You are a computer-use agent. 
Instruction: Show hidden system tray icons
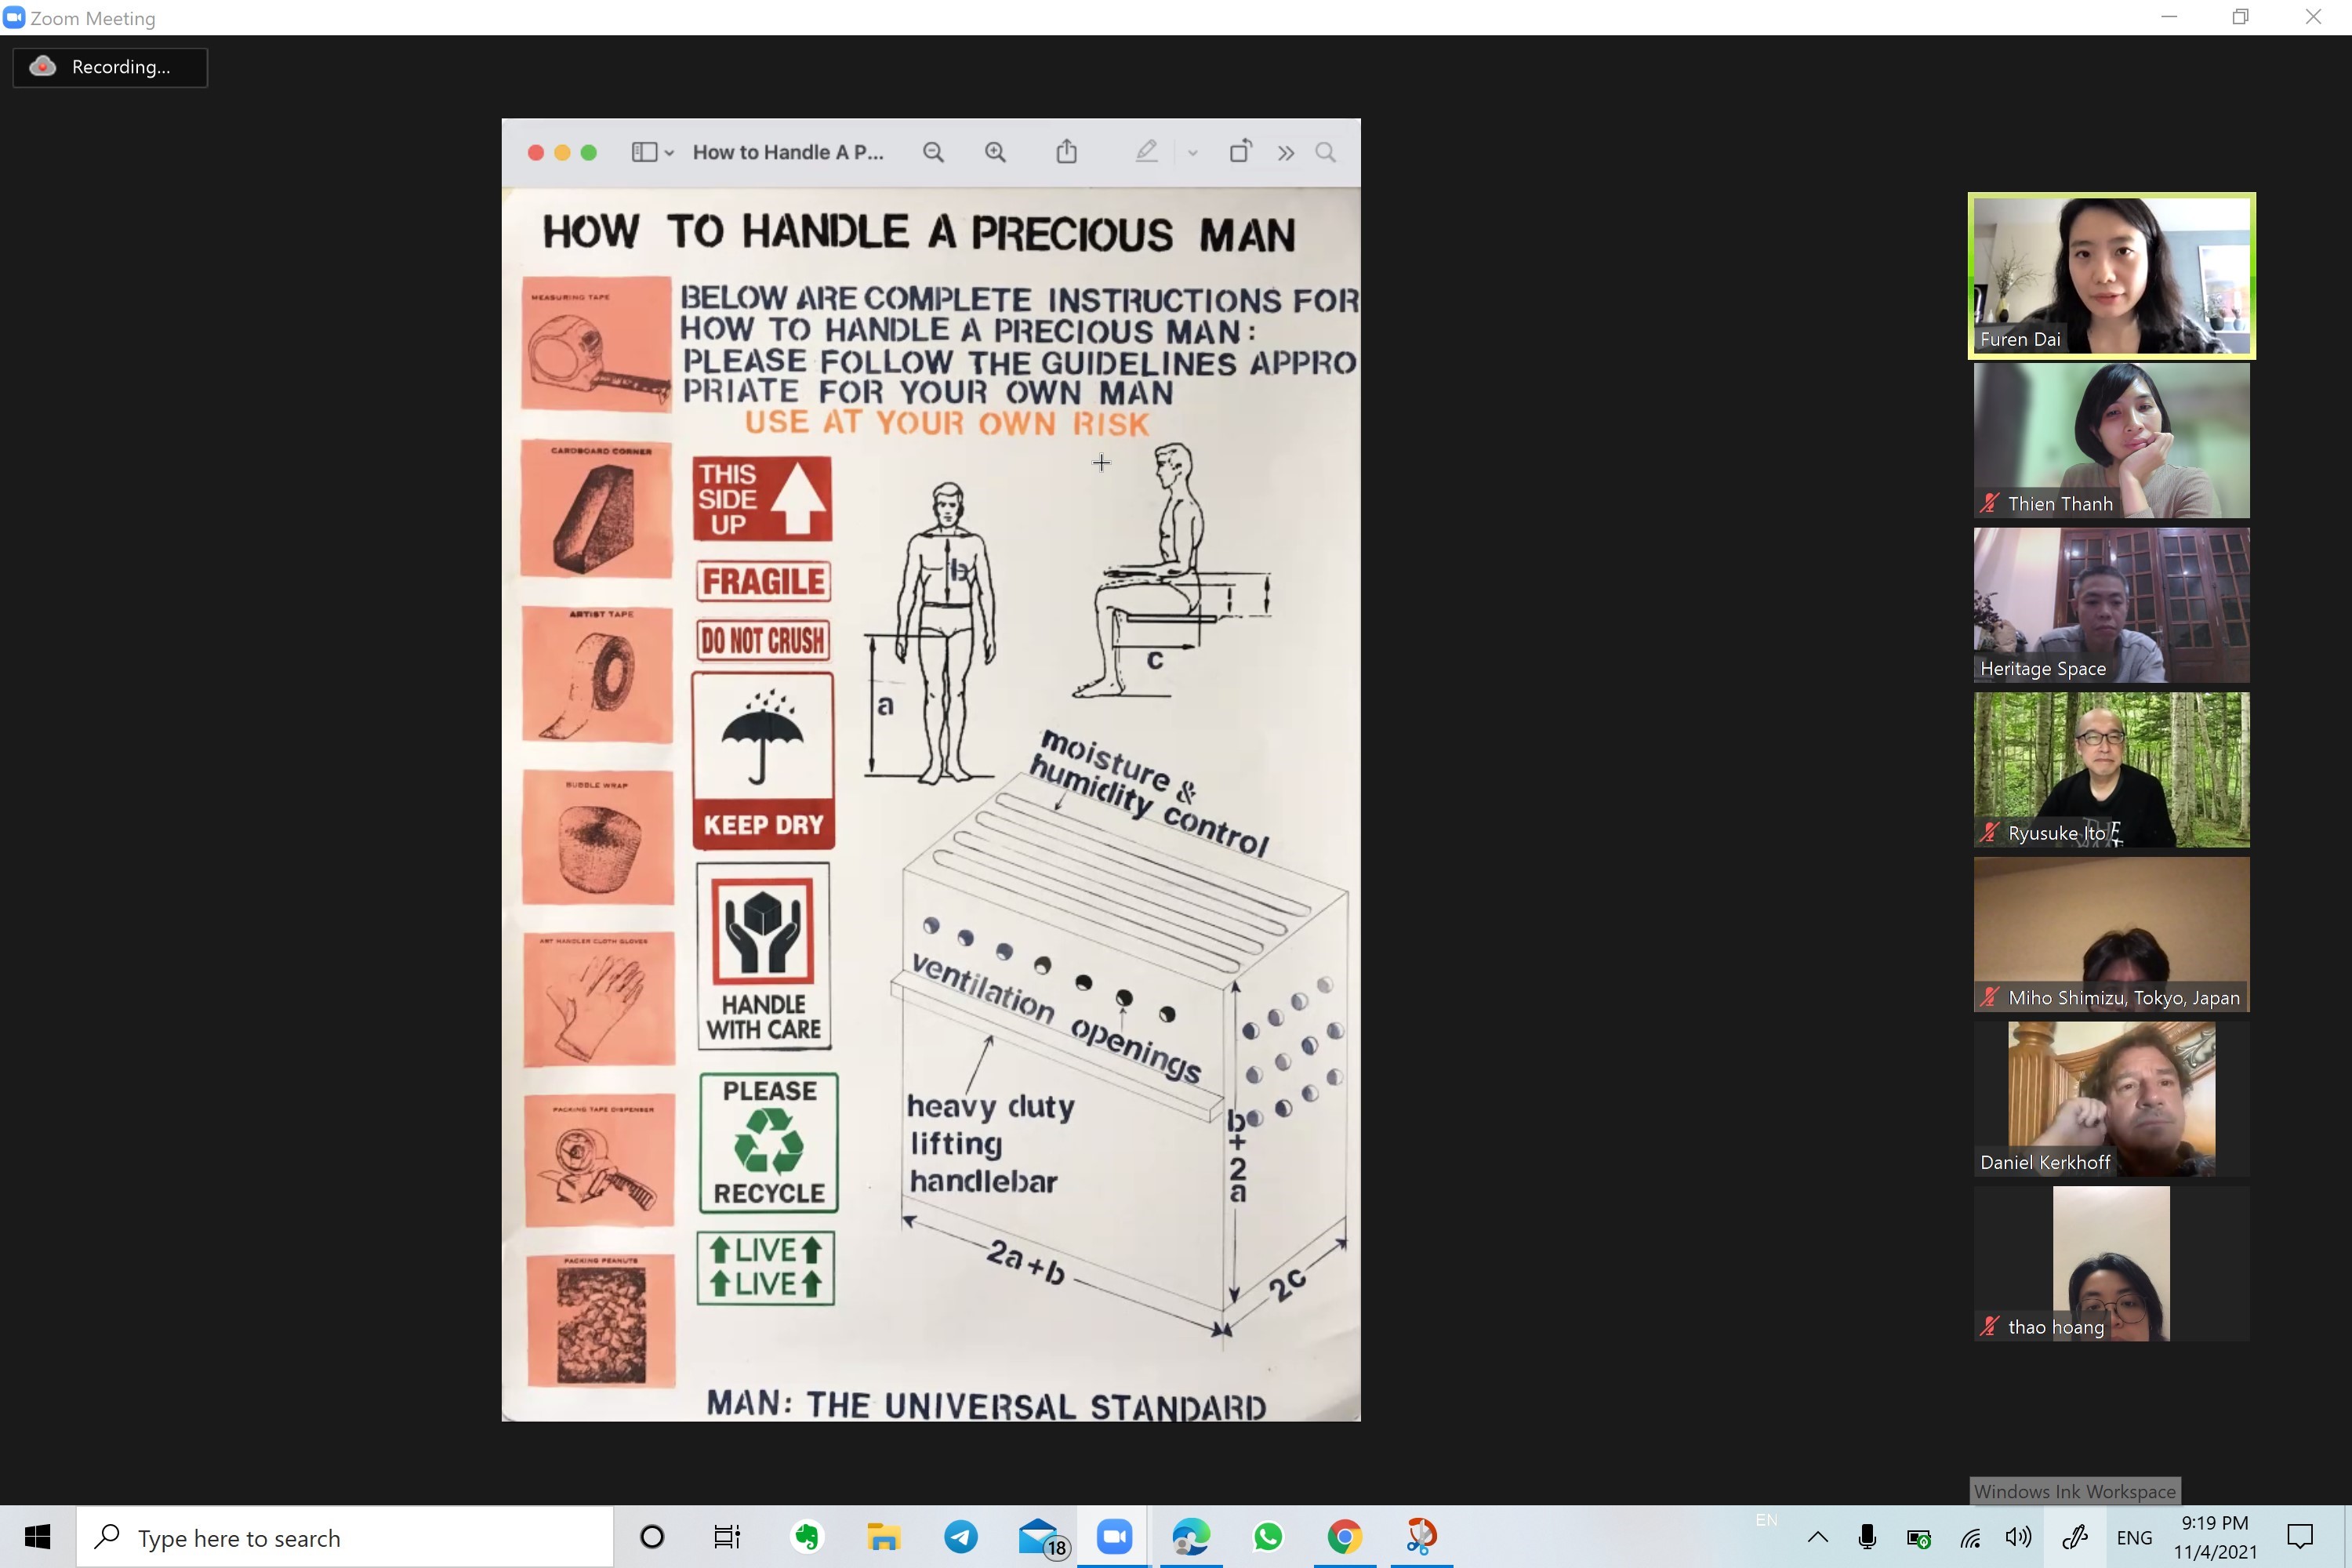[1817, 1537]
